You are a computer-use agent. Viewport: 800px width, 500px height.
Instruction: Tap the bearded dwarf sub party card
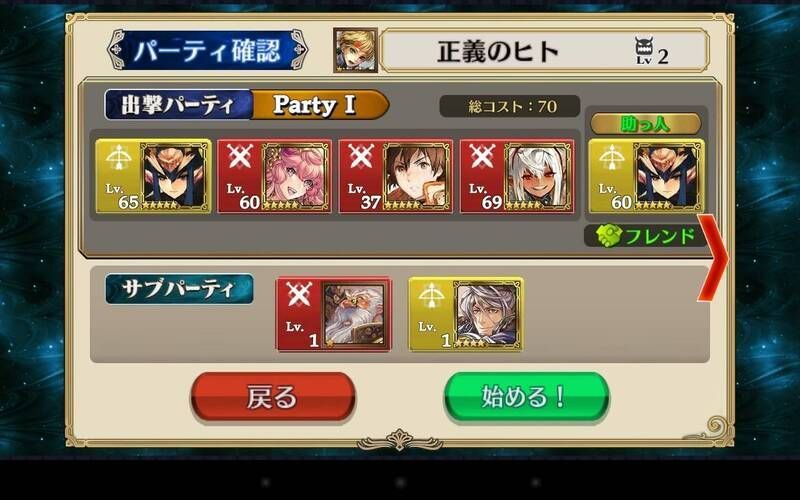click(334, 314)
